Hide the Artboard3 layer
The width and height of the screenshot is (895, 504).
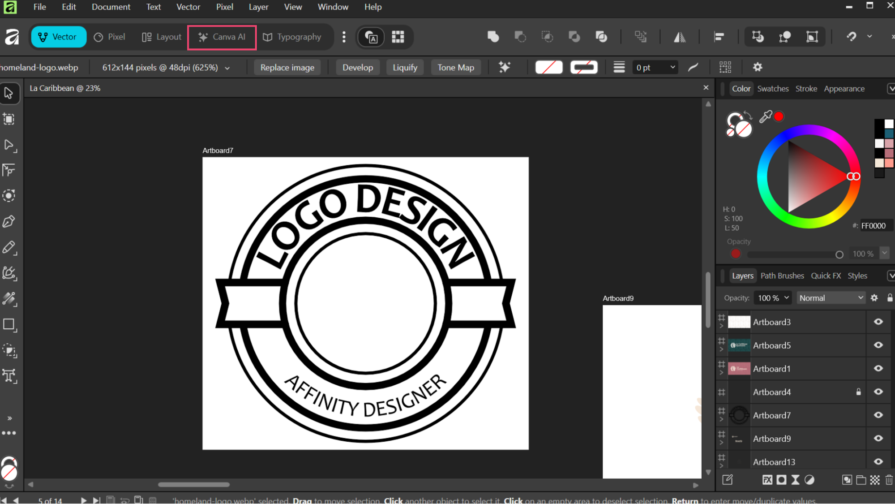pos(878,322)
